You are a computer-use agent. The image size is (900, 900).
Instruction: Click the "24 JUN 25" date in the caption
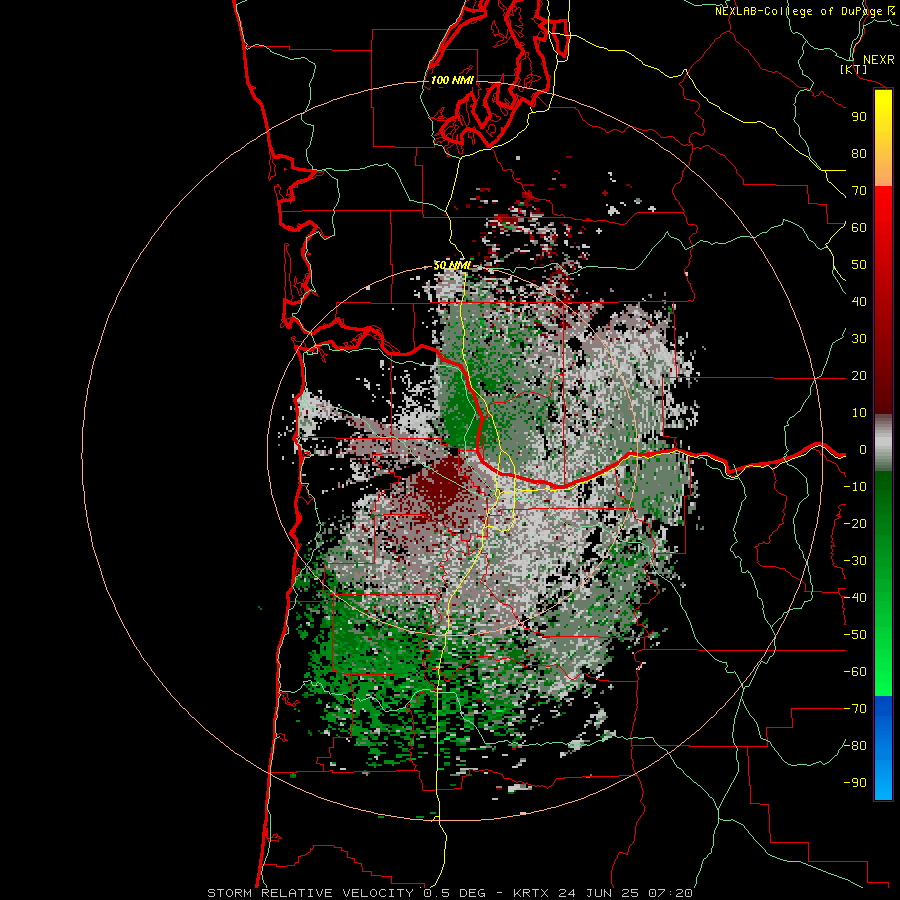[x=599, y=893]
